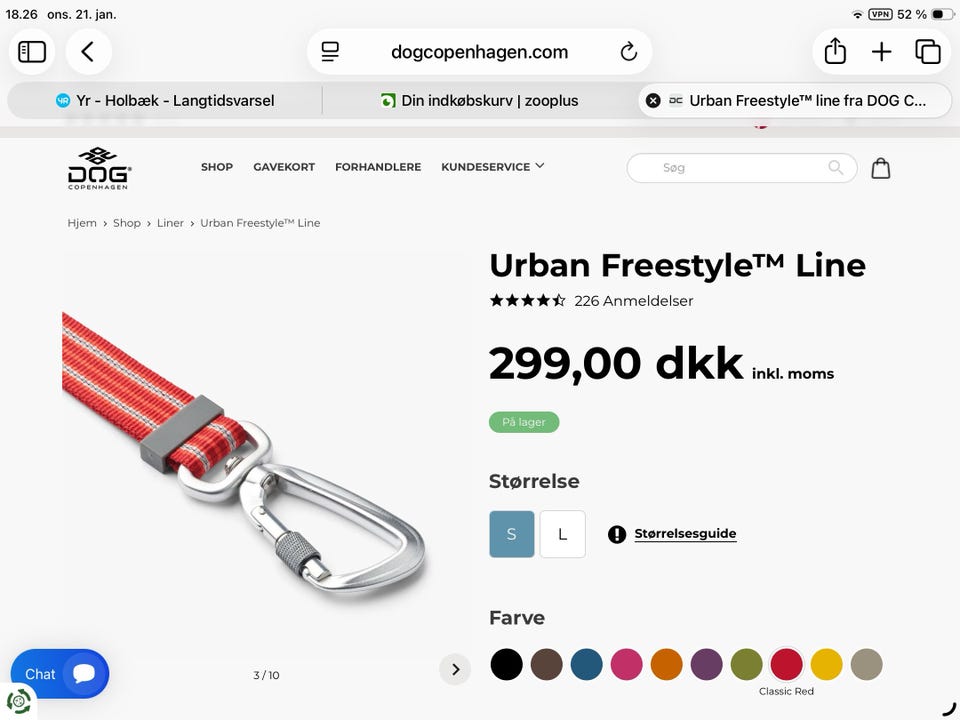Choose the black color swatch
960x720 pixels.
506,664
